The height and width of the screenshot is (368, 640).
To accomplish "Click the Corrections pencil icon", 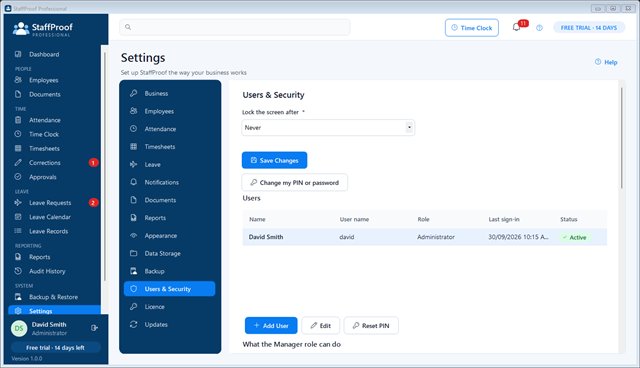I will pyautogui.click(x=18, y=162).
